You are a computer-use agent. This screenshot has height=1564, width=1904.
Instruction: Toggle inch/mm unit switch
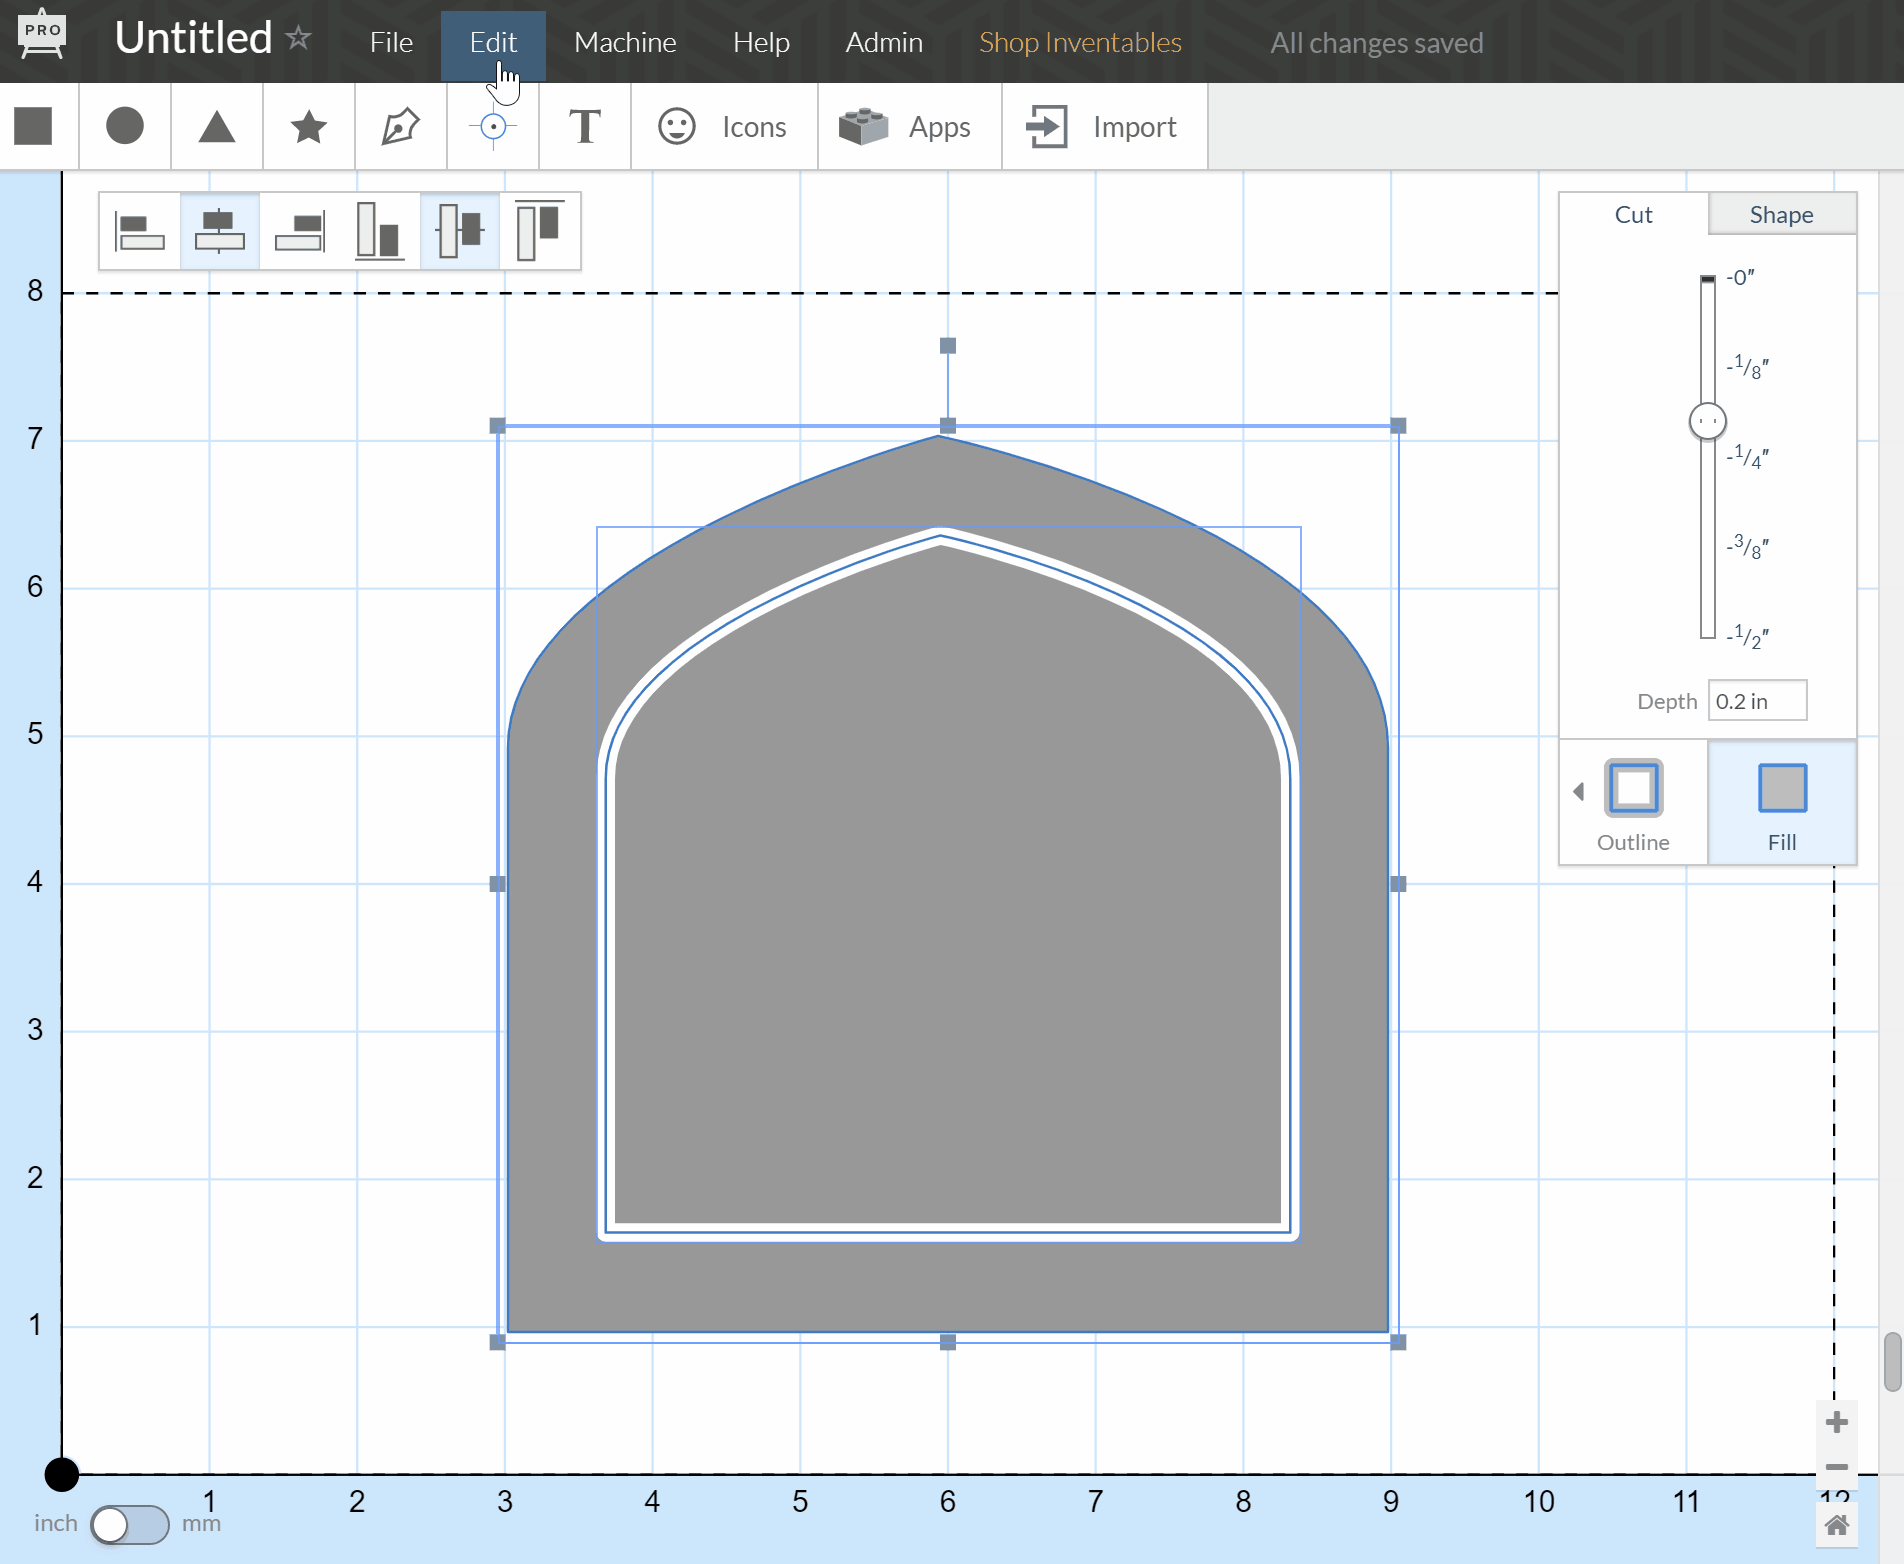(129, 1524)
